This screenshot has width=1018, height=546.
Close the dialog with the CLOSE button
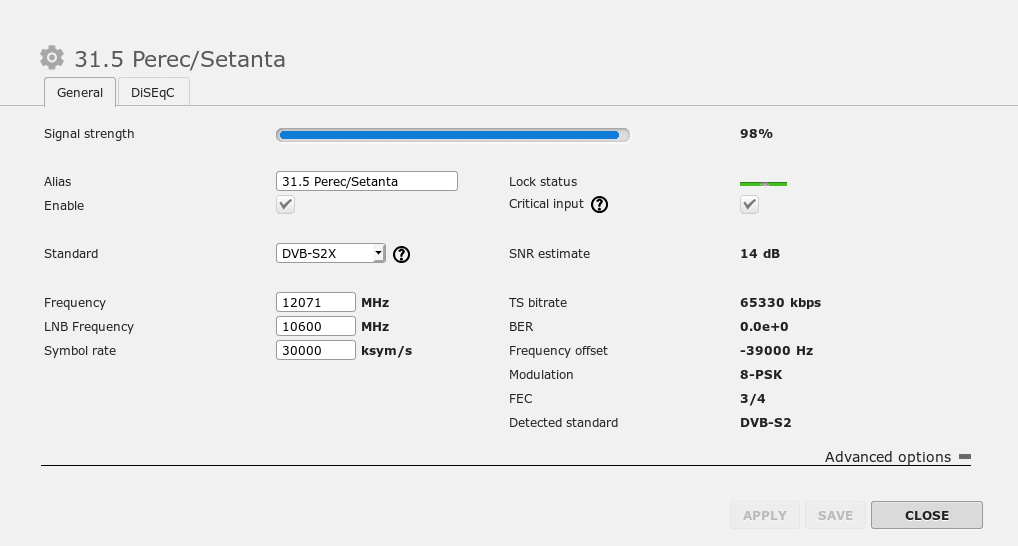pos(926,515)
